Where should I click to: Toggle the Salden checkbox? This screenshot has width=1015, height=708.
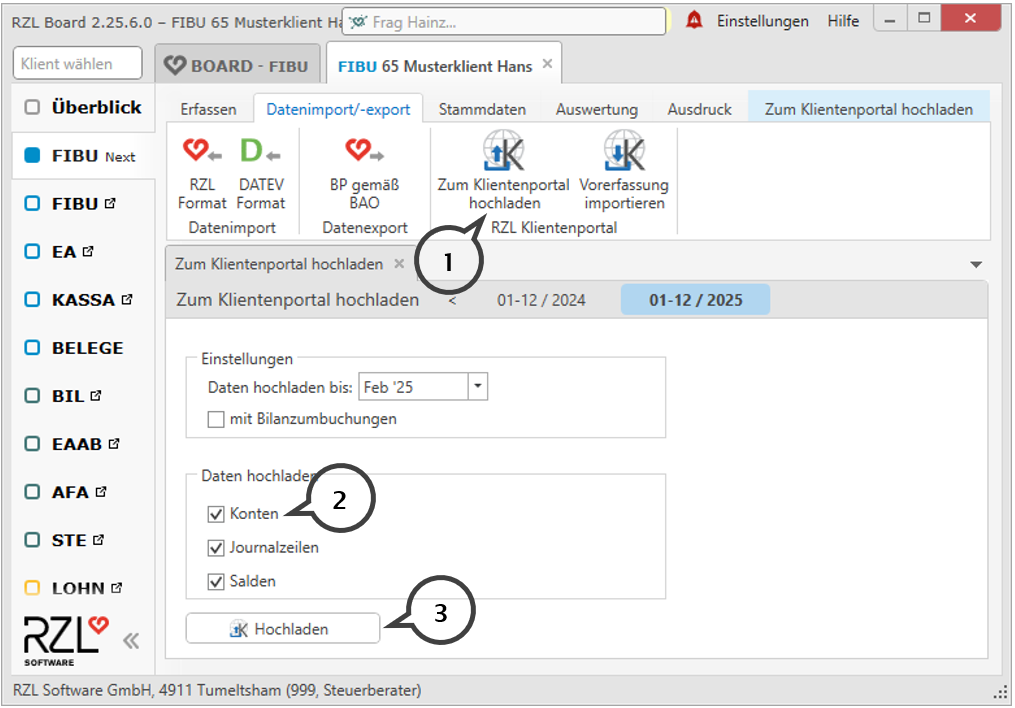tap(216, 581)
